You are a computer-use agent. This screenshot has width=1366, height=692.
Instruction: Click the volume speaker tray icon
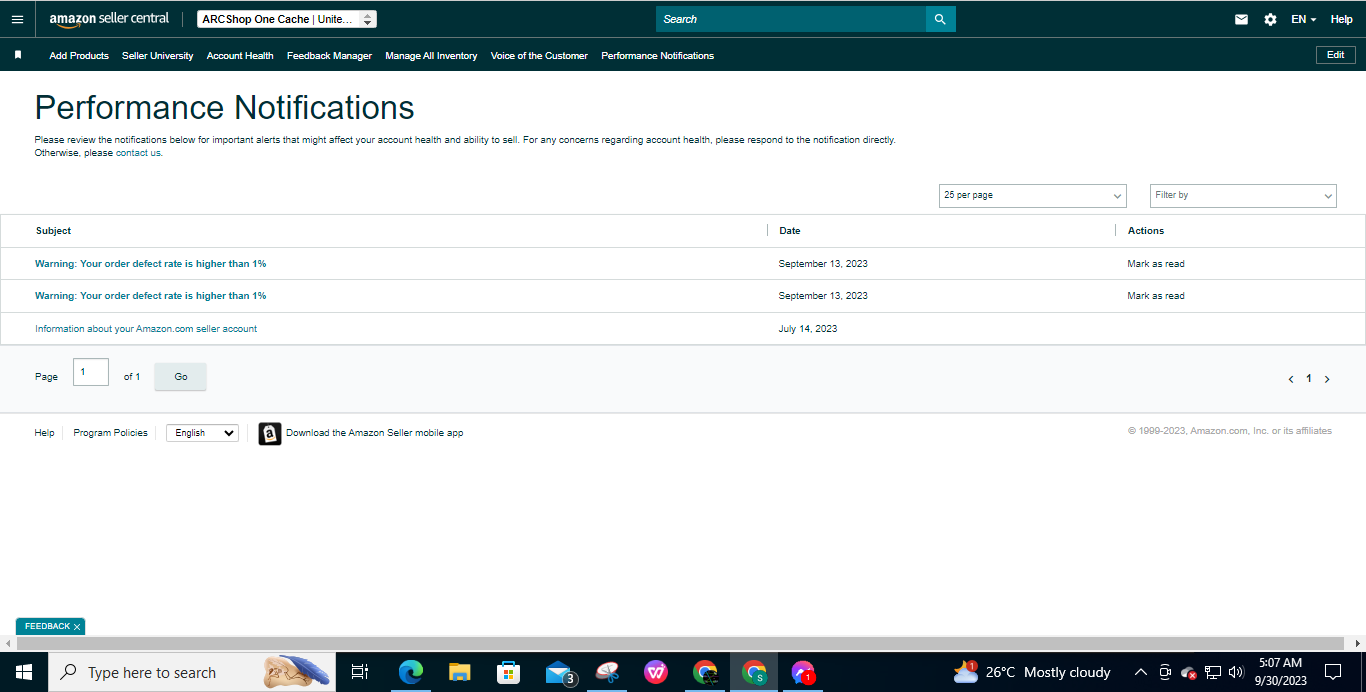point(1236,672)
